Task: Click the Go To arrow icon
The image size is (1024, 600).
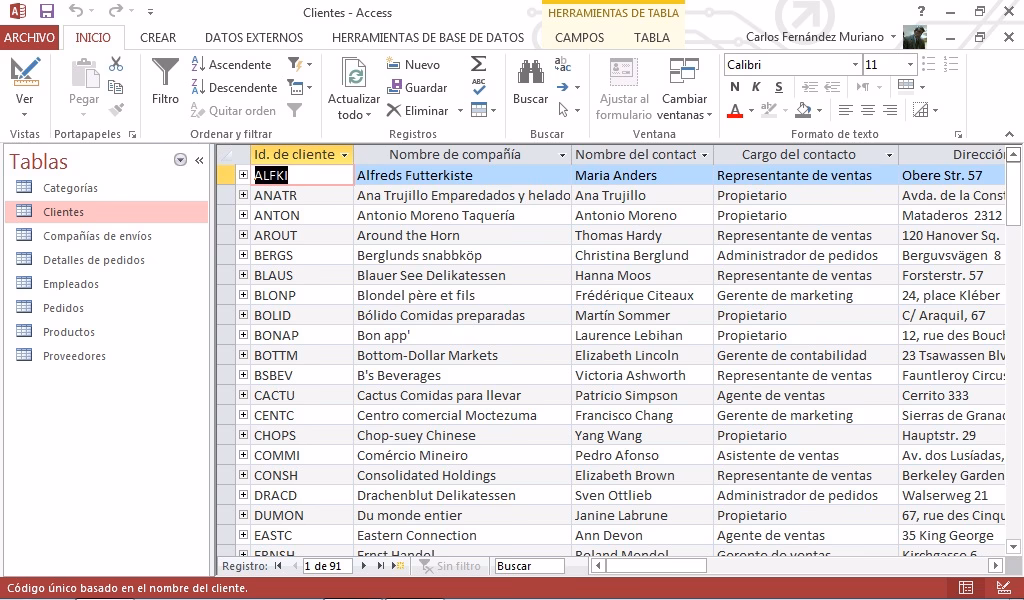Action: 562,87
